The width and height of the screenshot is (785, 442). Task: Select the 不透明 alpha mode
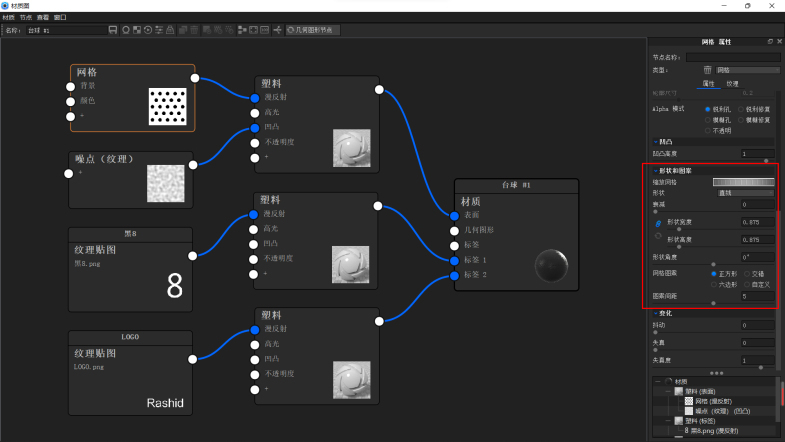pos(708,130)
